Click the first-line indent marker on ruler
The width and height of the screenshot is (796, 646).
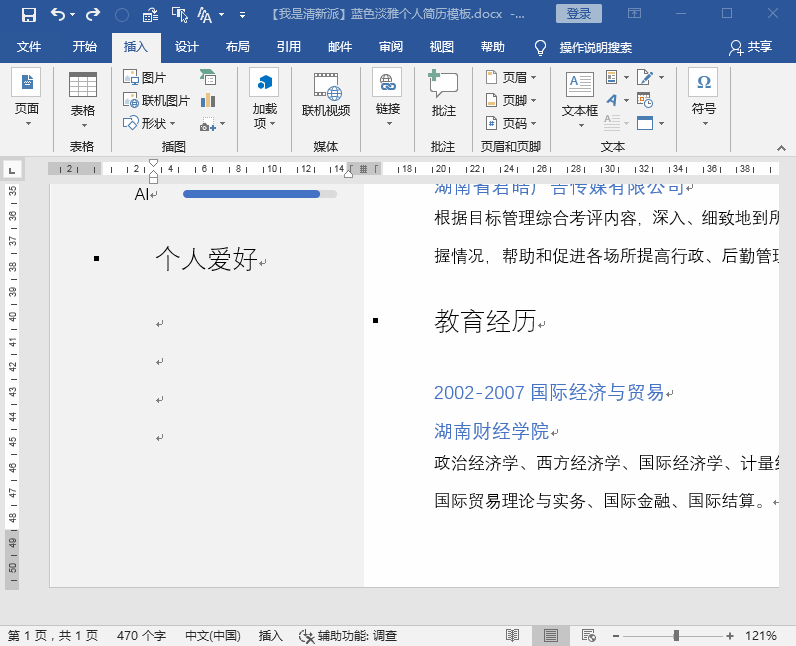(x=153, y=163)
